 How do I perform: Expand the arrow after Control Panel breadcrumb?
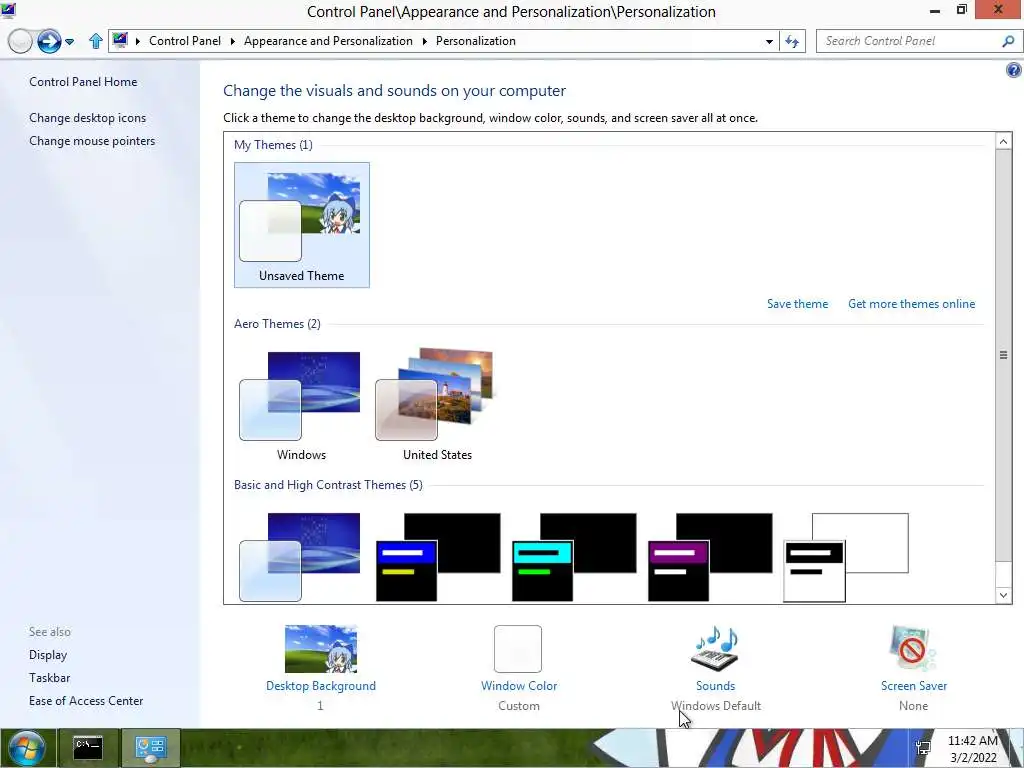pos(232,41)
